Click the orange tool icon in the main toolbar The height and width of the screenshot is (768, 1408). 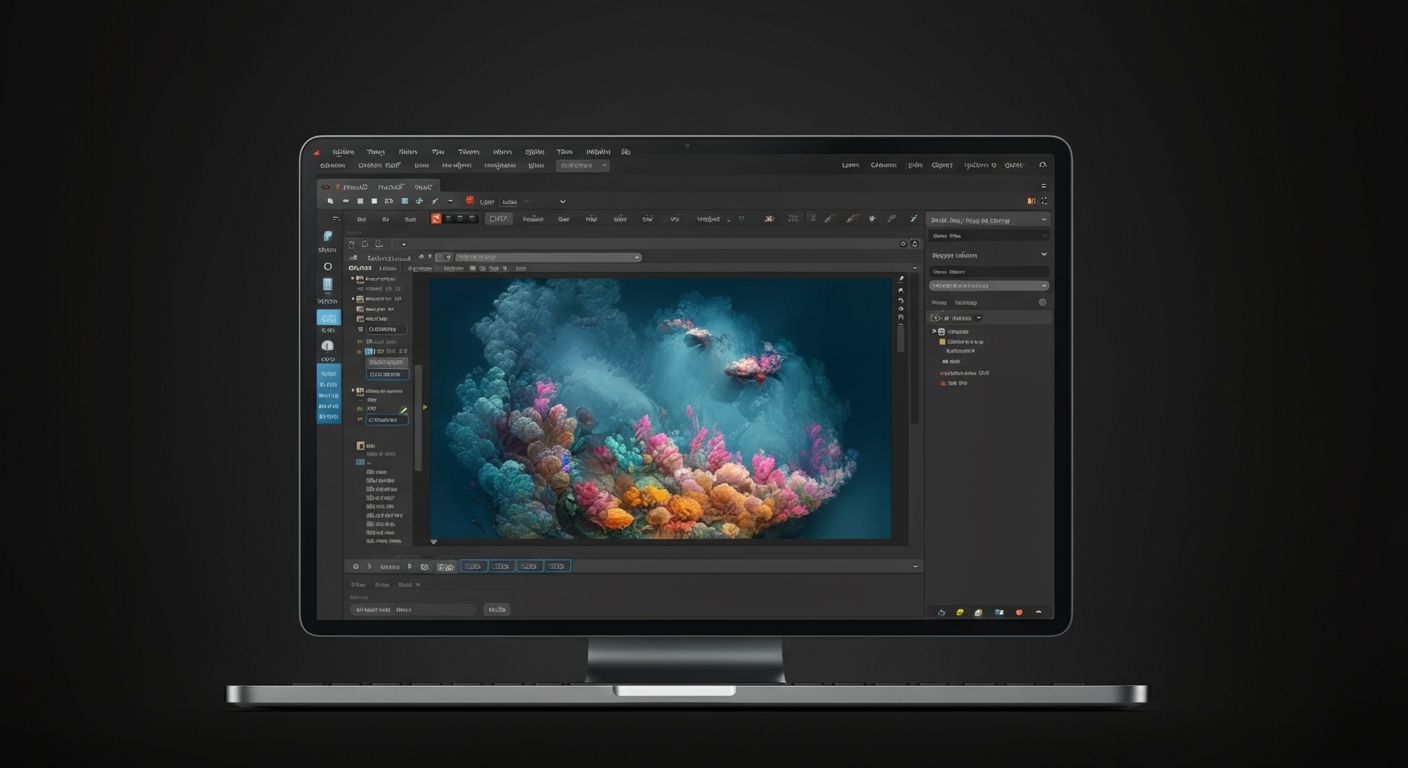[x=469, y=201]
